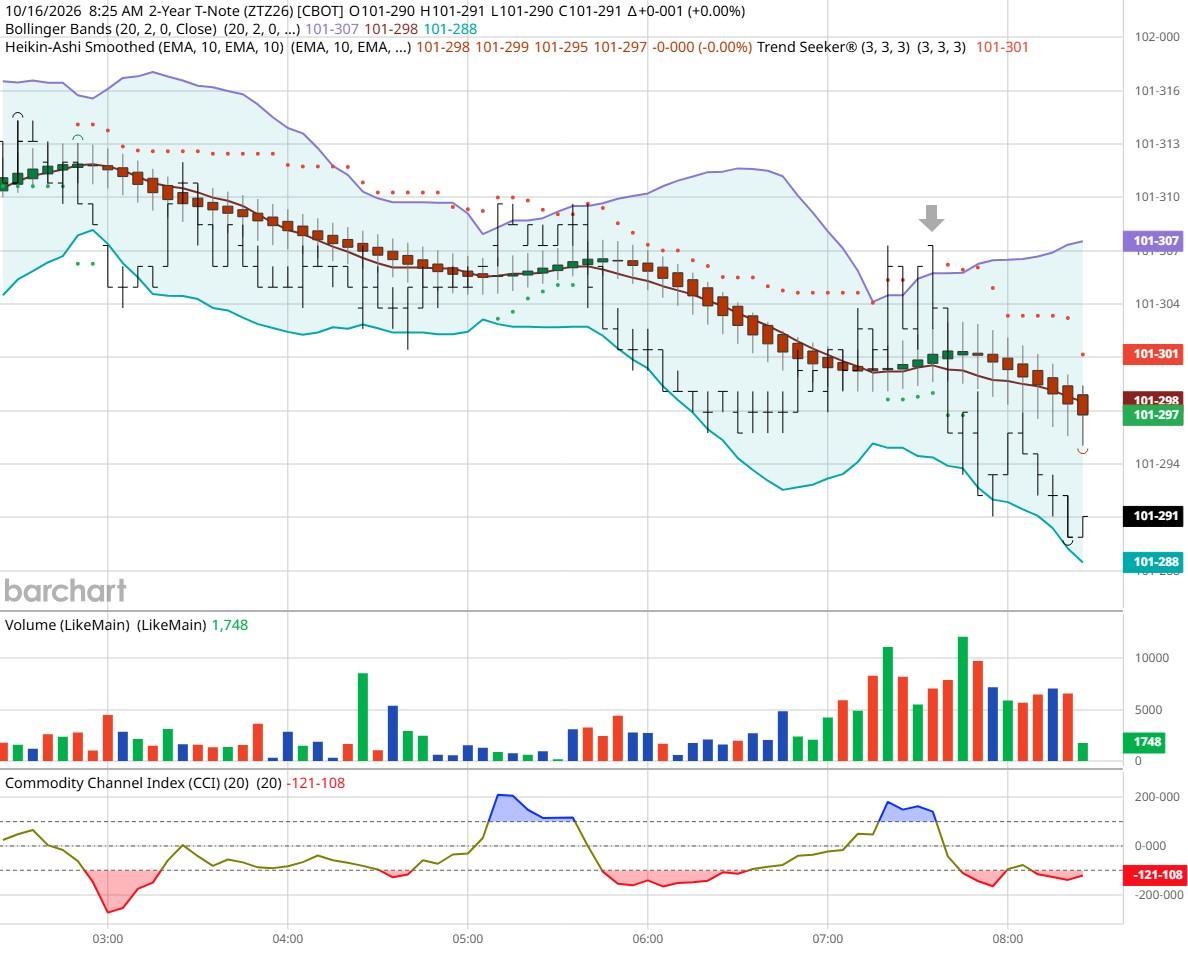The width and height of the screenshot is (1188, 953).
Task: Click the "08:00" time axis label
Action: coord(1007,939)
